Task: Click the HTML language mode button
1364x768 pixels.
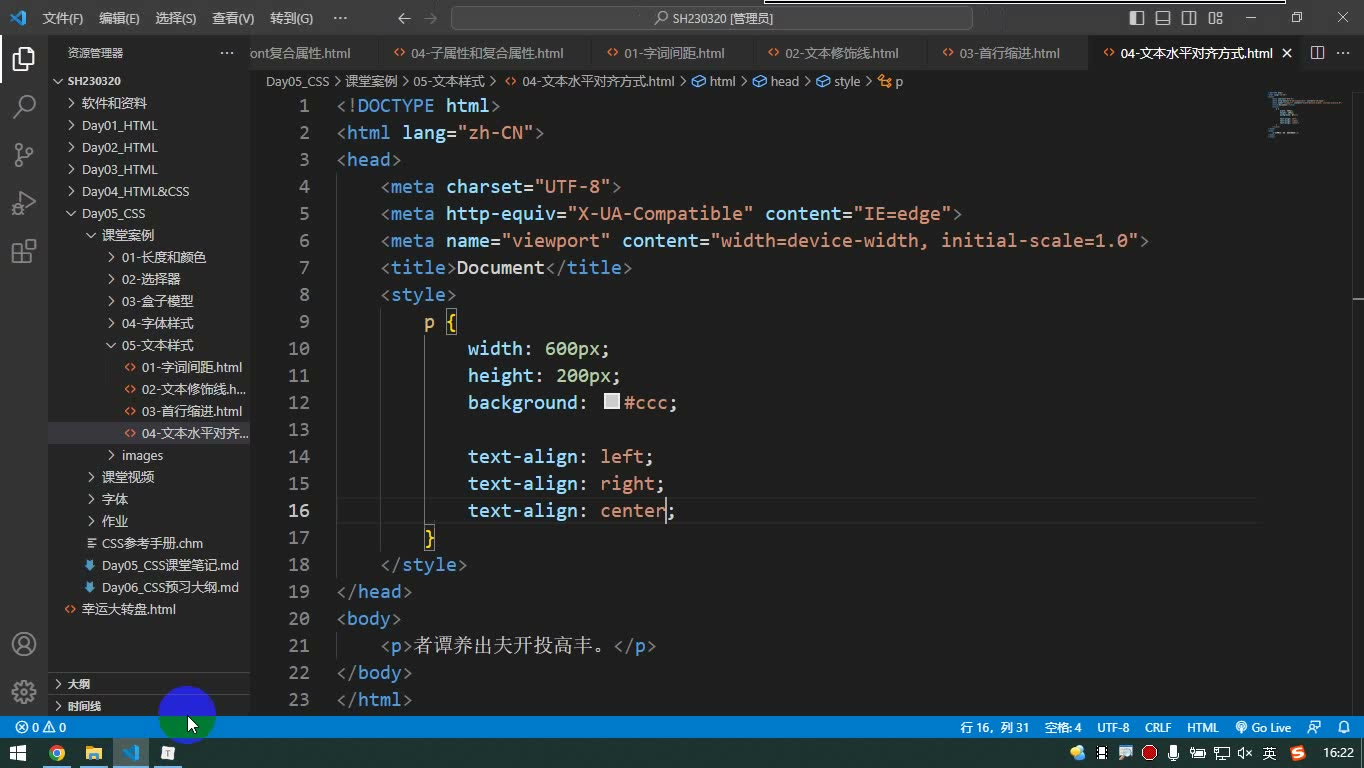Action: [1203, 728]
